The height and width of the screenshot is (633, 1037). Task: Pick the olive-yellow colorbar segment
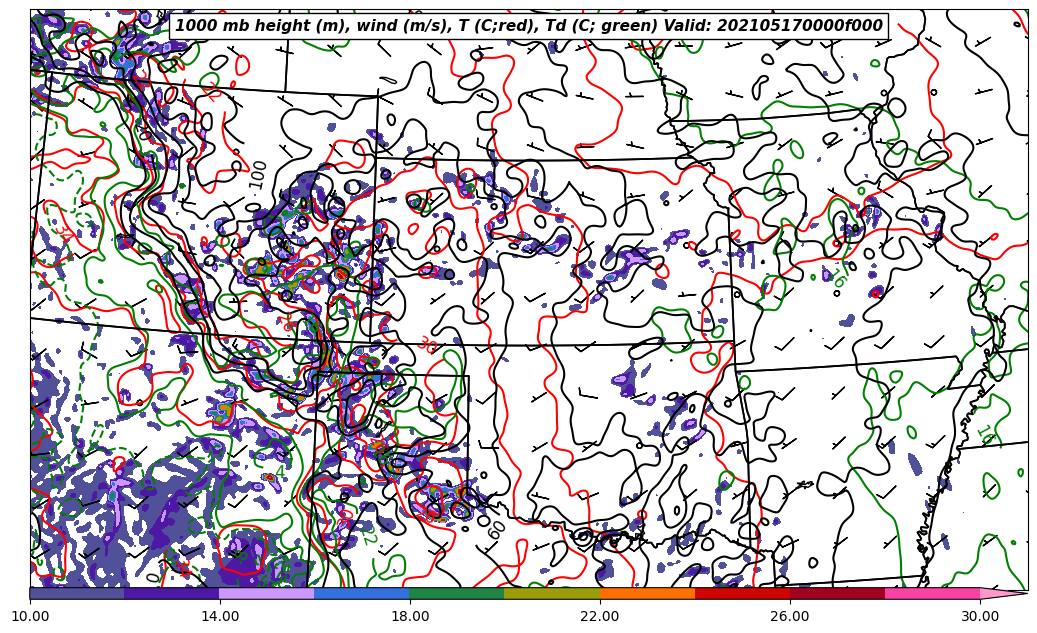(x=552, y=593)
